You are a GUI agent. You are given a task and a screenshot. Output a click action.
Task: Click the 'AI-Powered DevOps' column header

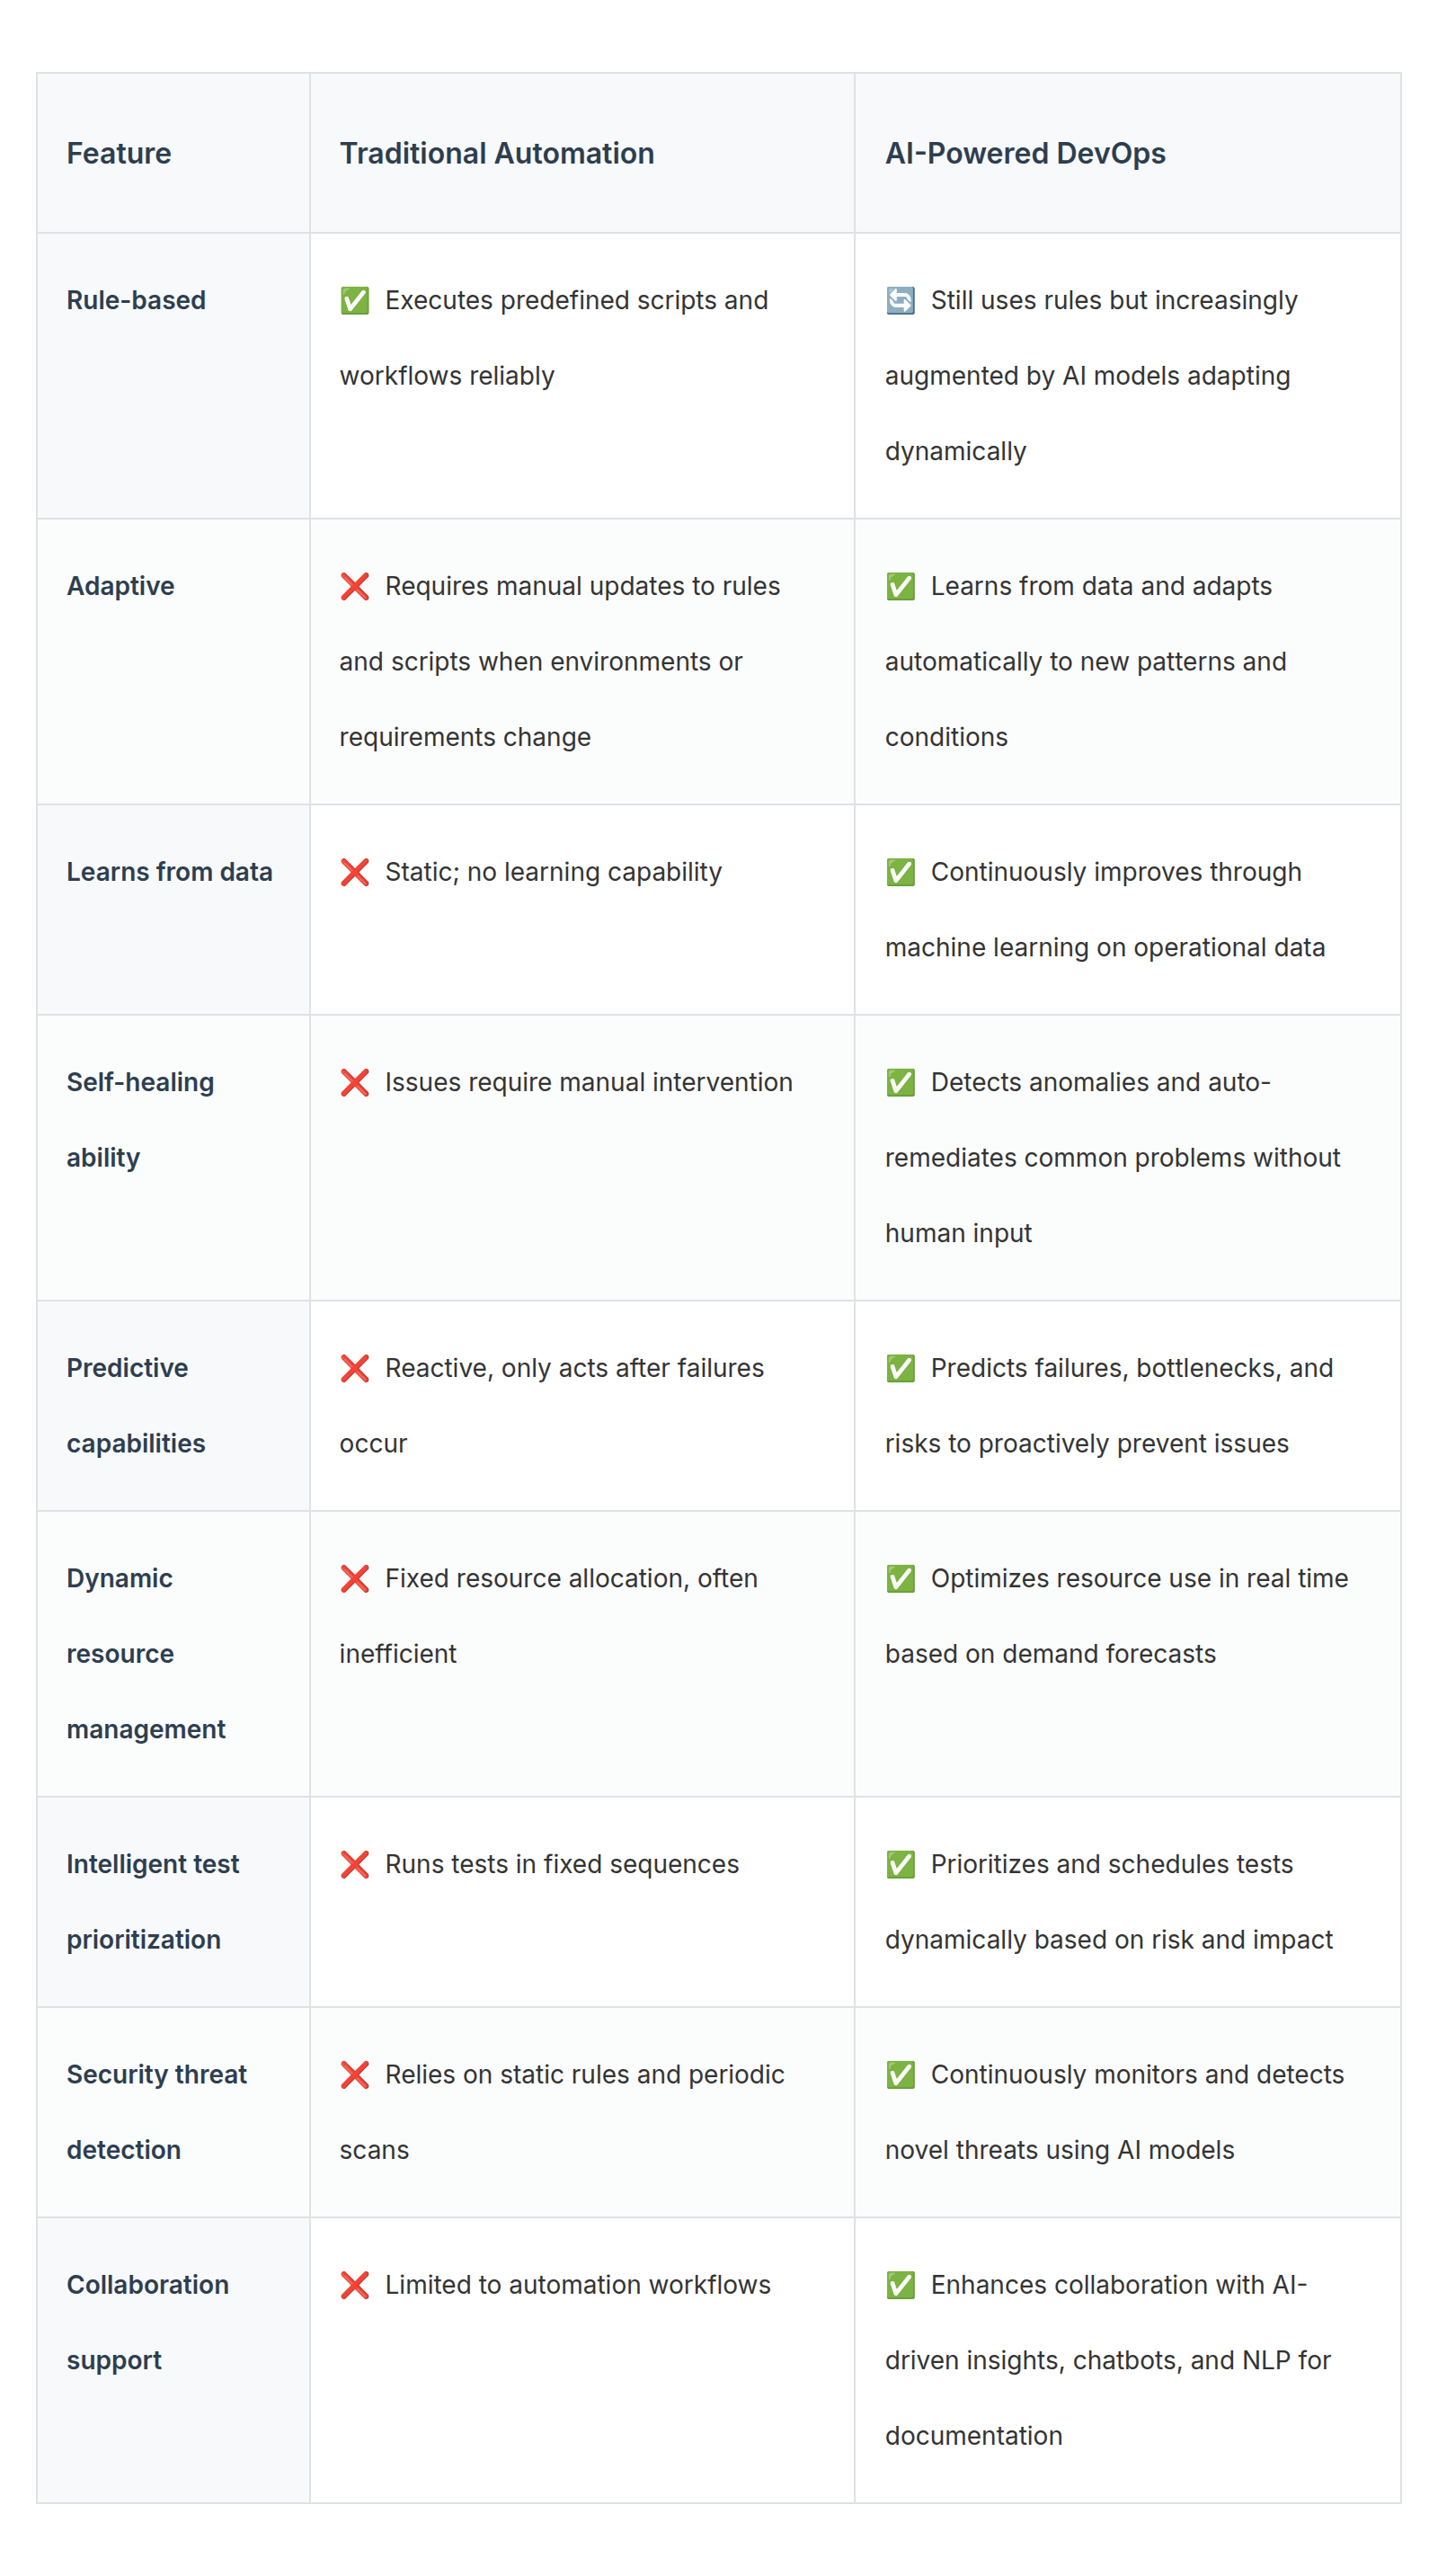(1024, 153)
